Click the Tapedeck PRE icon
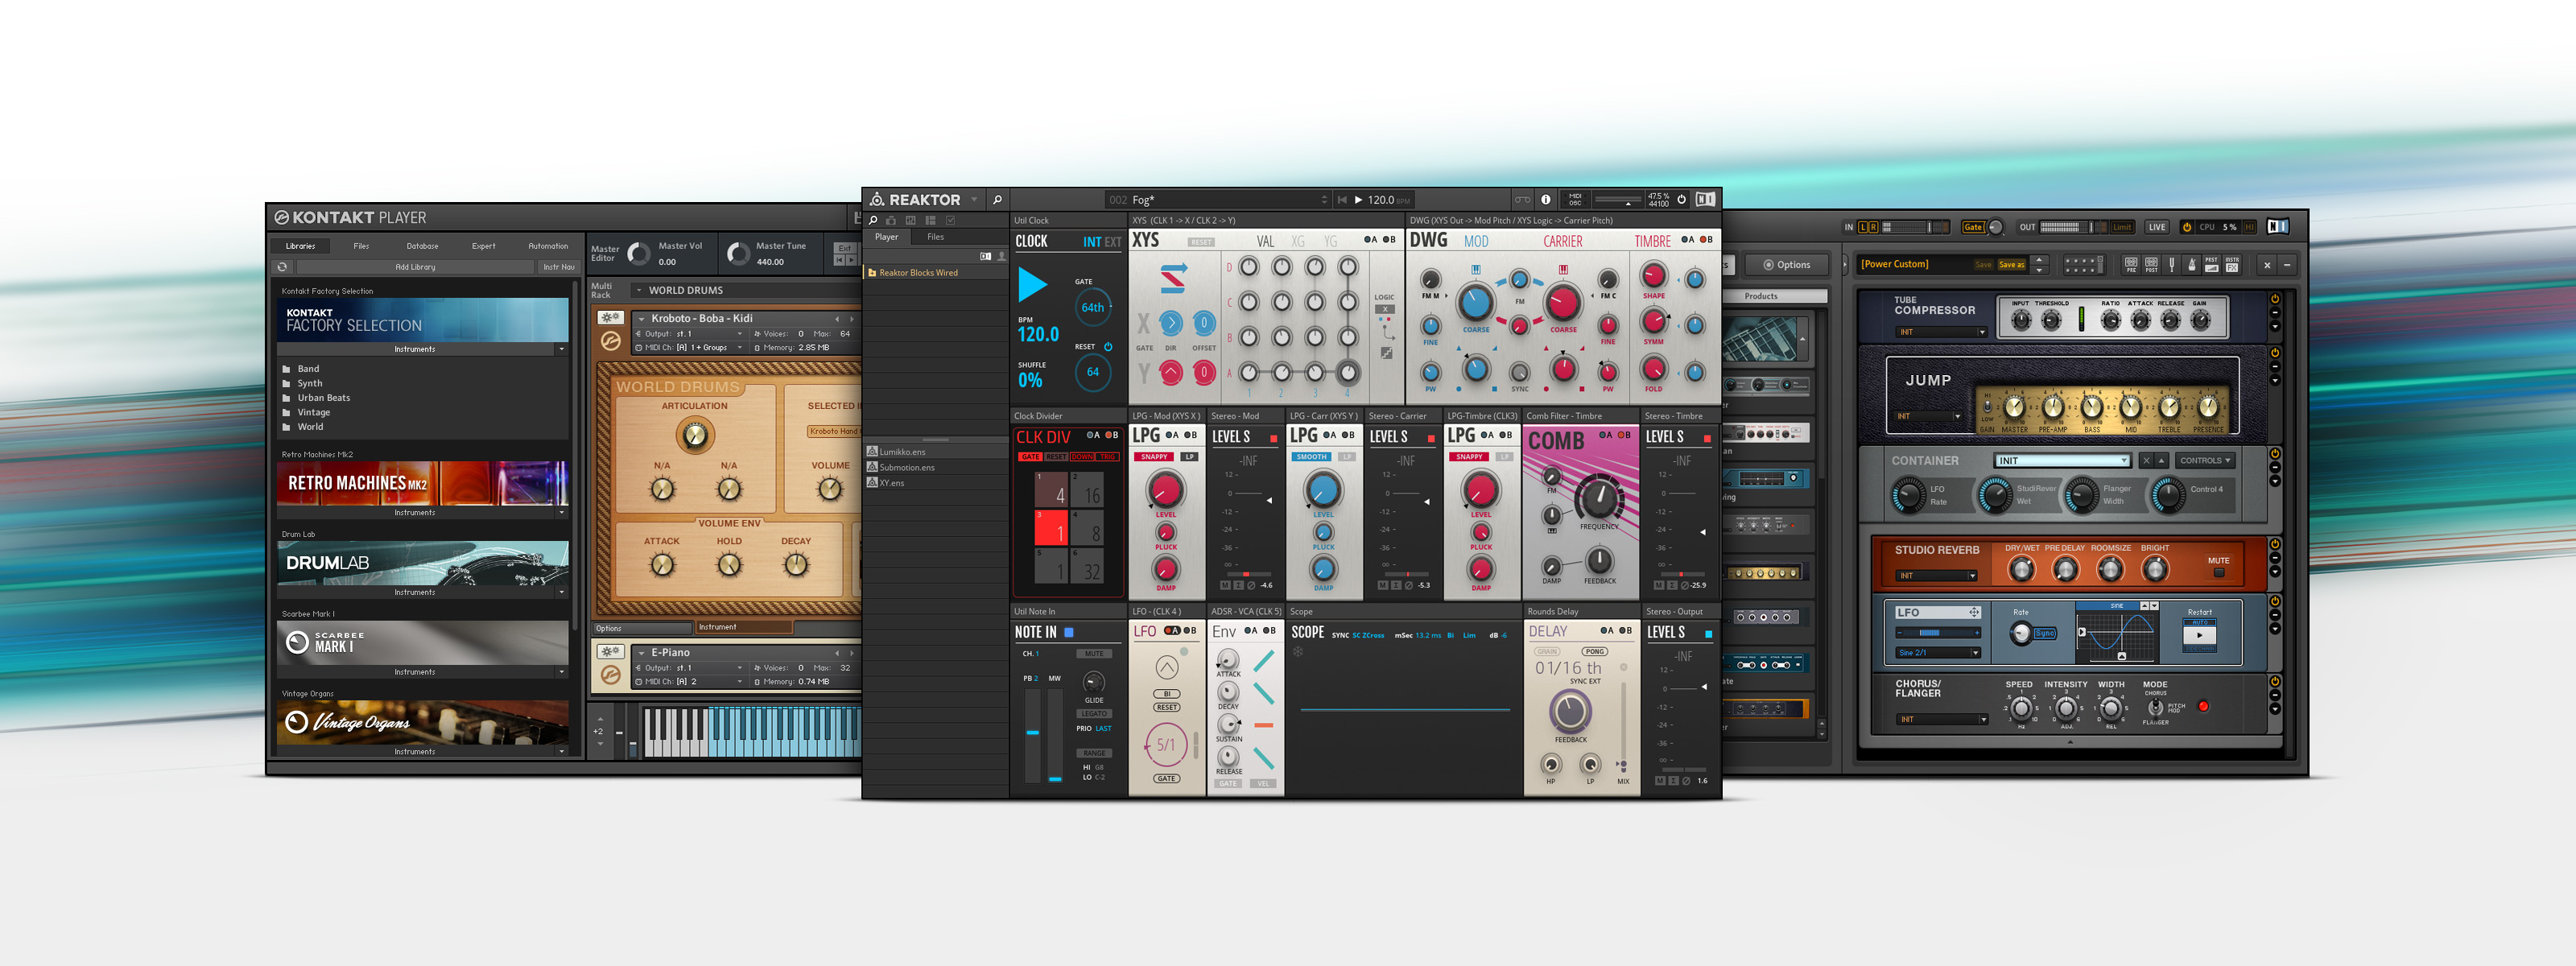 coord(2132,265)
